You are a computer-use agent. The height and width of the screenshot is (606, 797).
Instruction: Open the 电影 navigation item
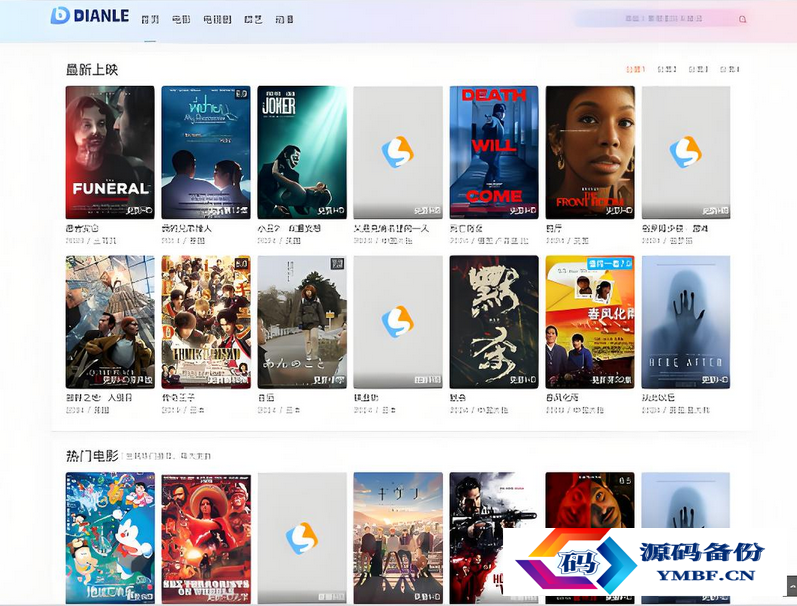point(181,19)
